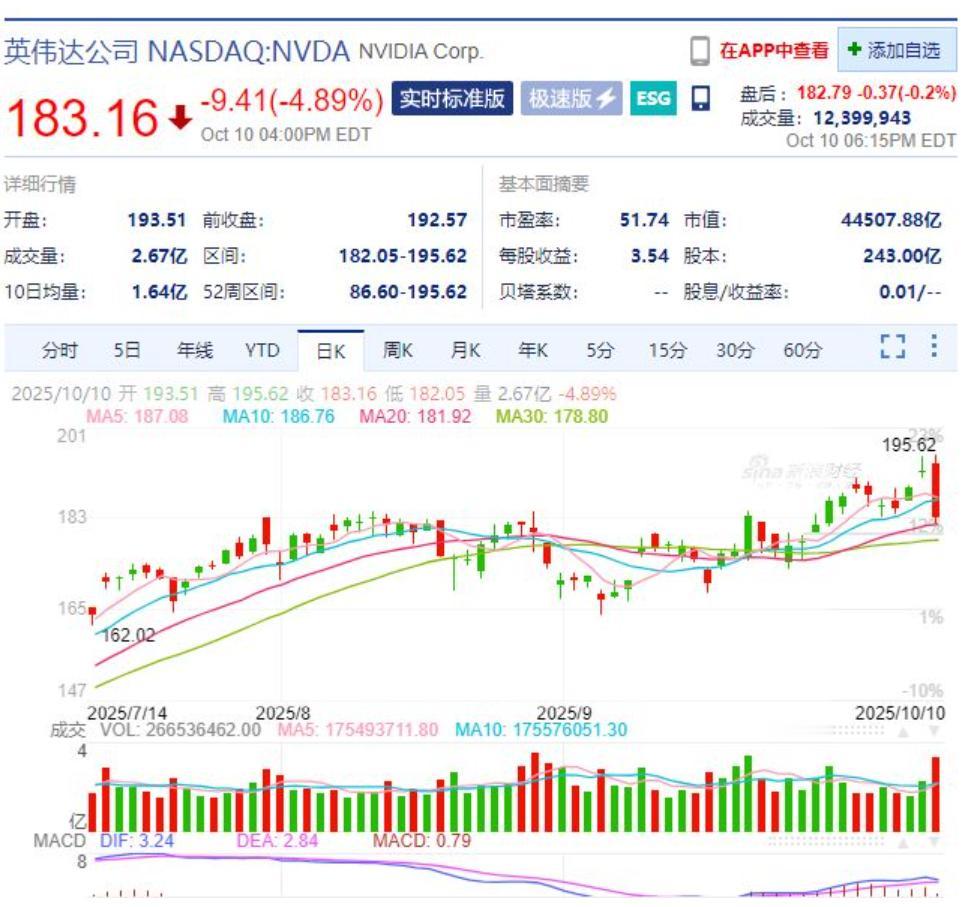Switch to the 5日 chart tab
The height and width of the screenshot is (907, 964).
[127, 351]
